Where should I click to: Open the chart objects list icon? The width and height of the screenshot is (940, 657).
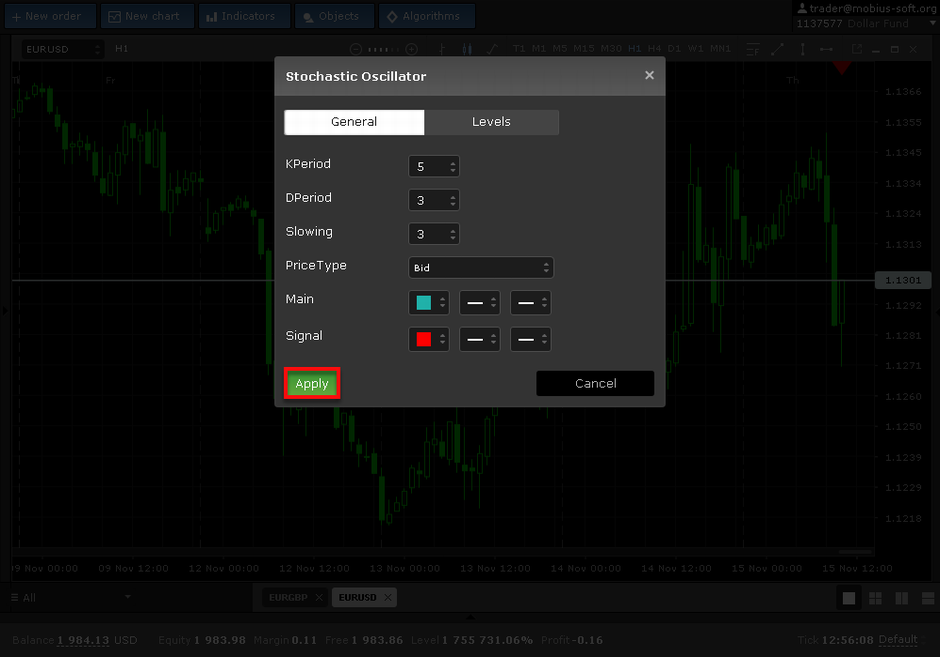pos(753,49)
